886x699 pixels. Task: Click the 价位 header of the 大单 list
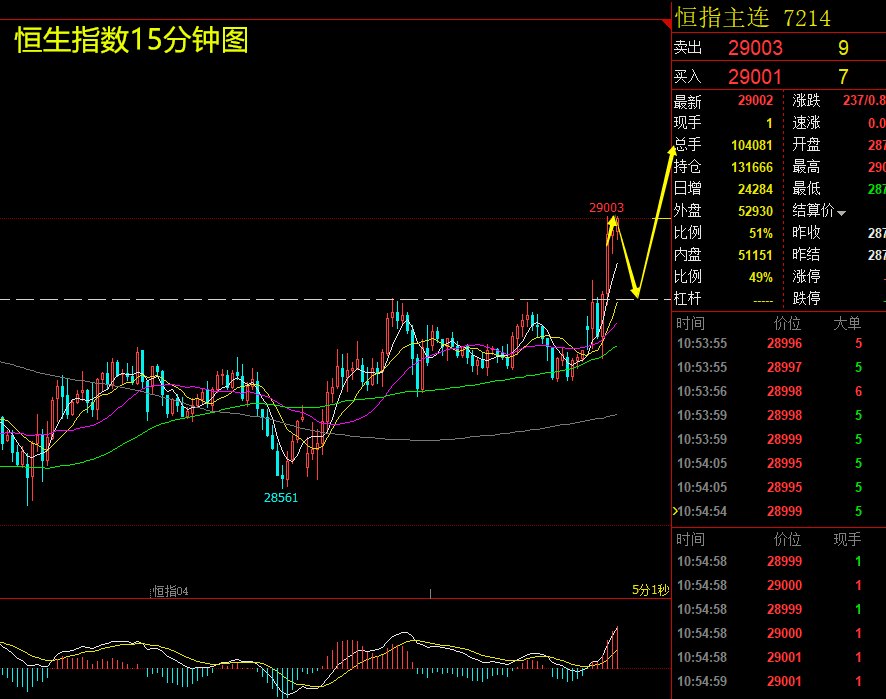(787, 324)
